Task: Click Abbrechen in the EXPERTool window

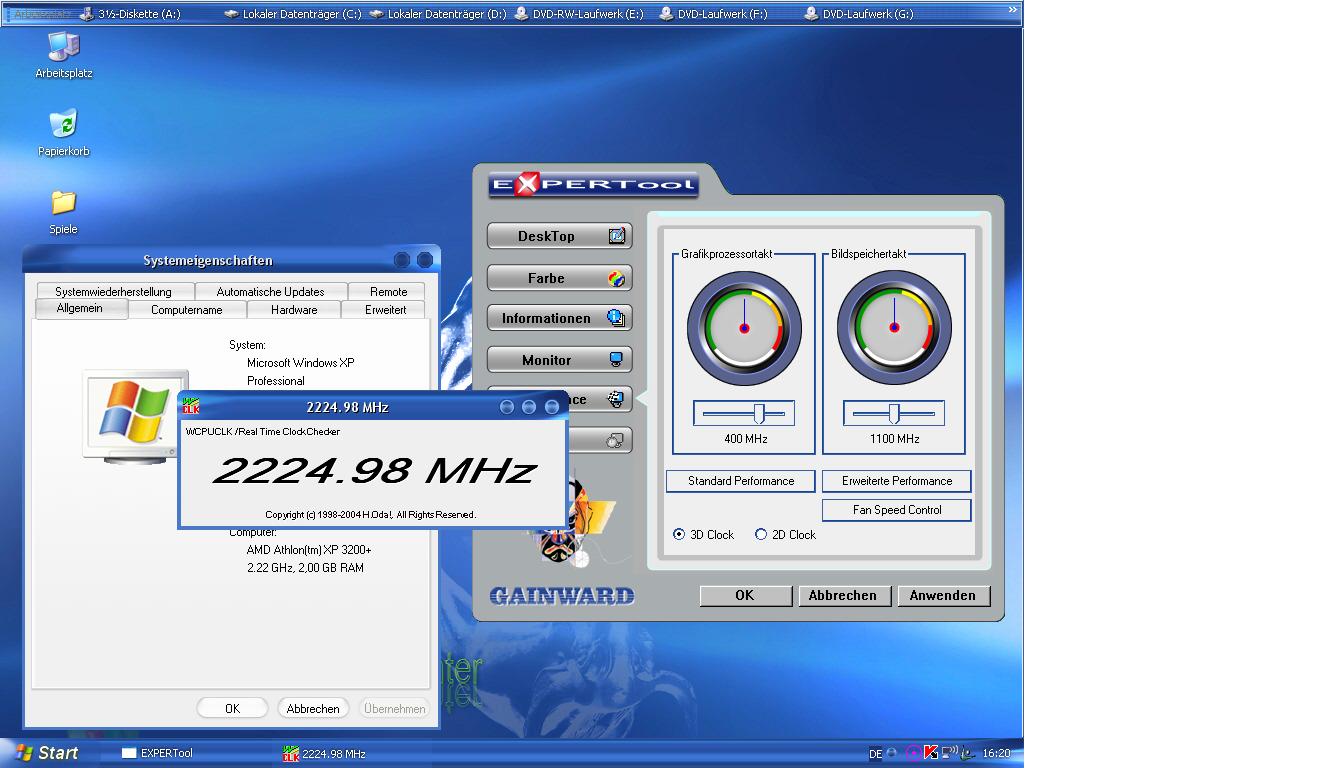Action: [843, 596]
